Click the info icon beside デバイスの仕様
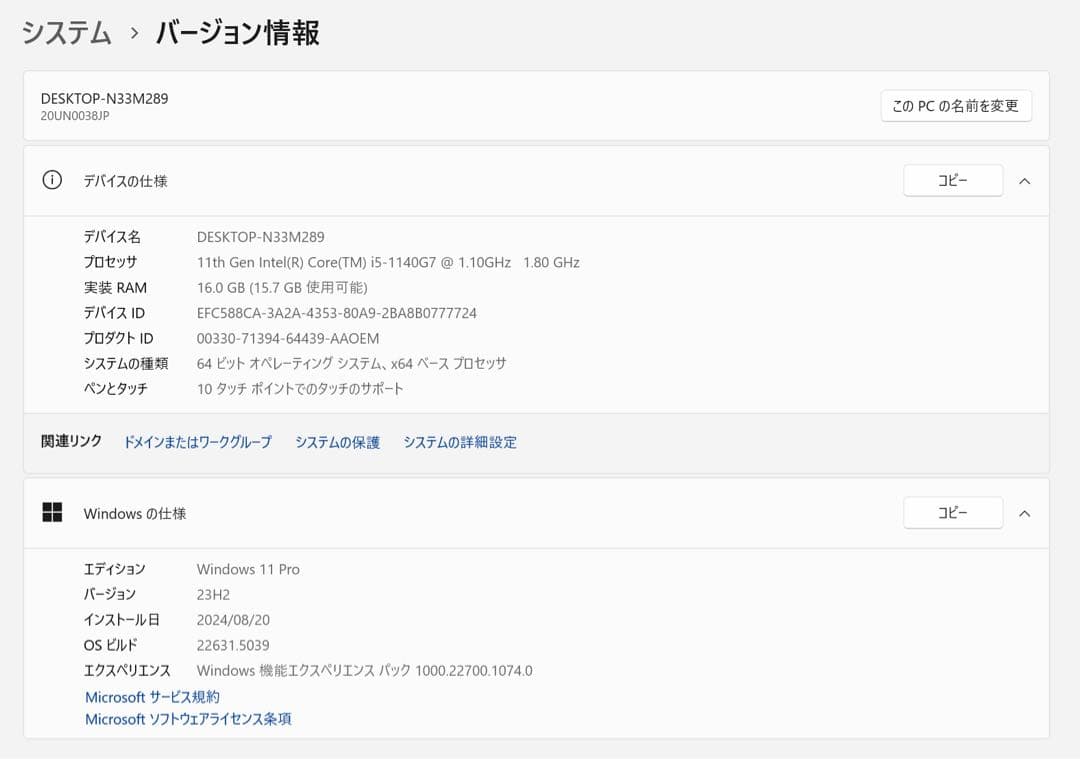The height and width of the screenshot is (759, 1080). [x=51, y=181]
